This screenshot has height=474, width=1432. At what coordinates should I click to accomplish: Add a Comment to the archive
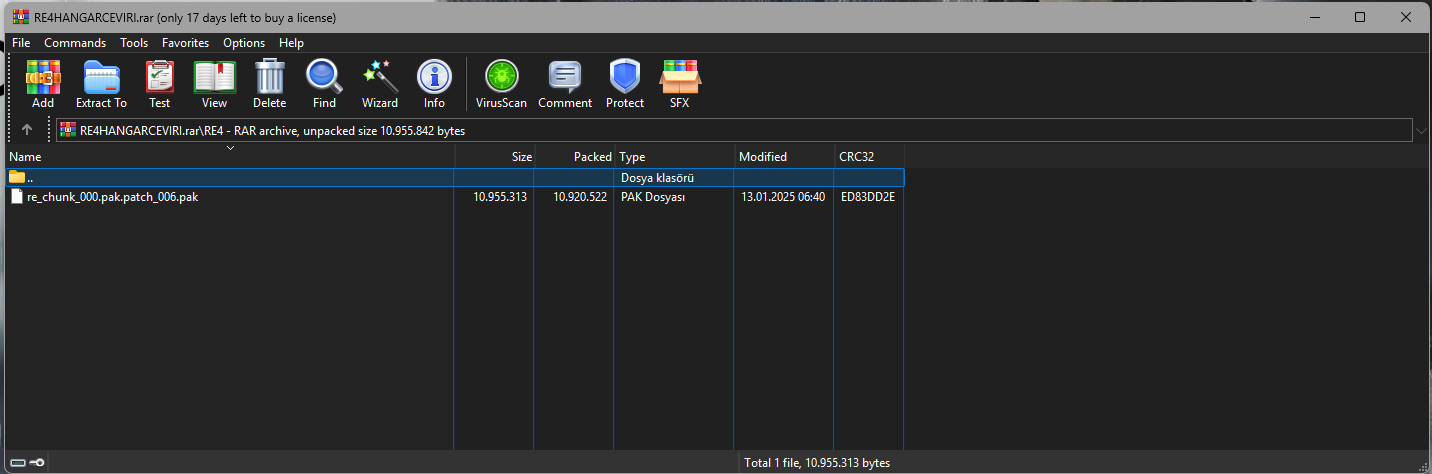565,83
